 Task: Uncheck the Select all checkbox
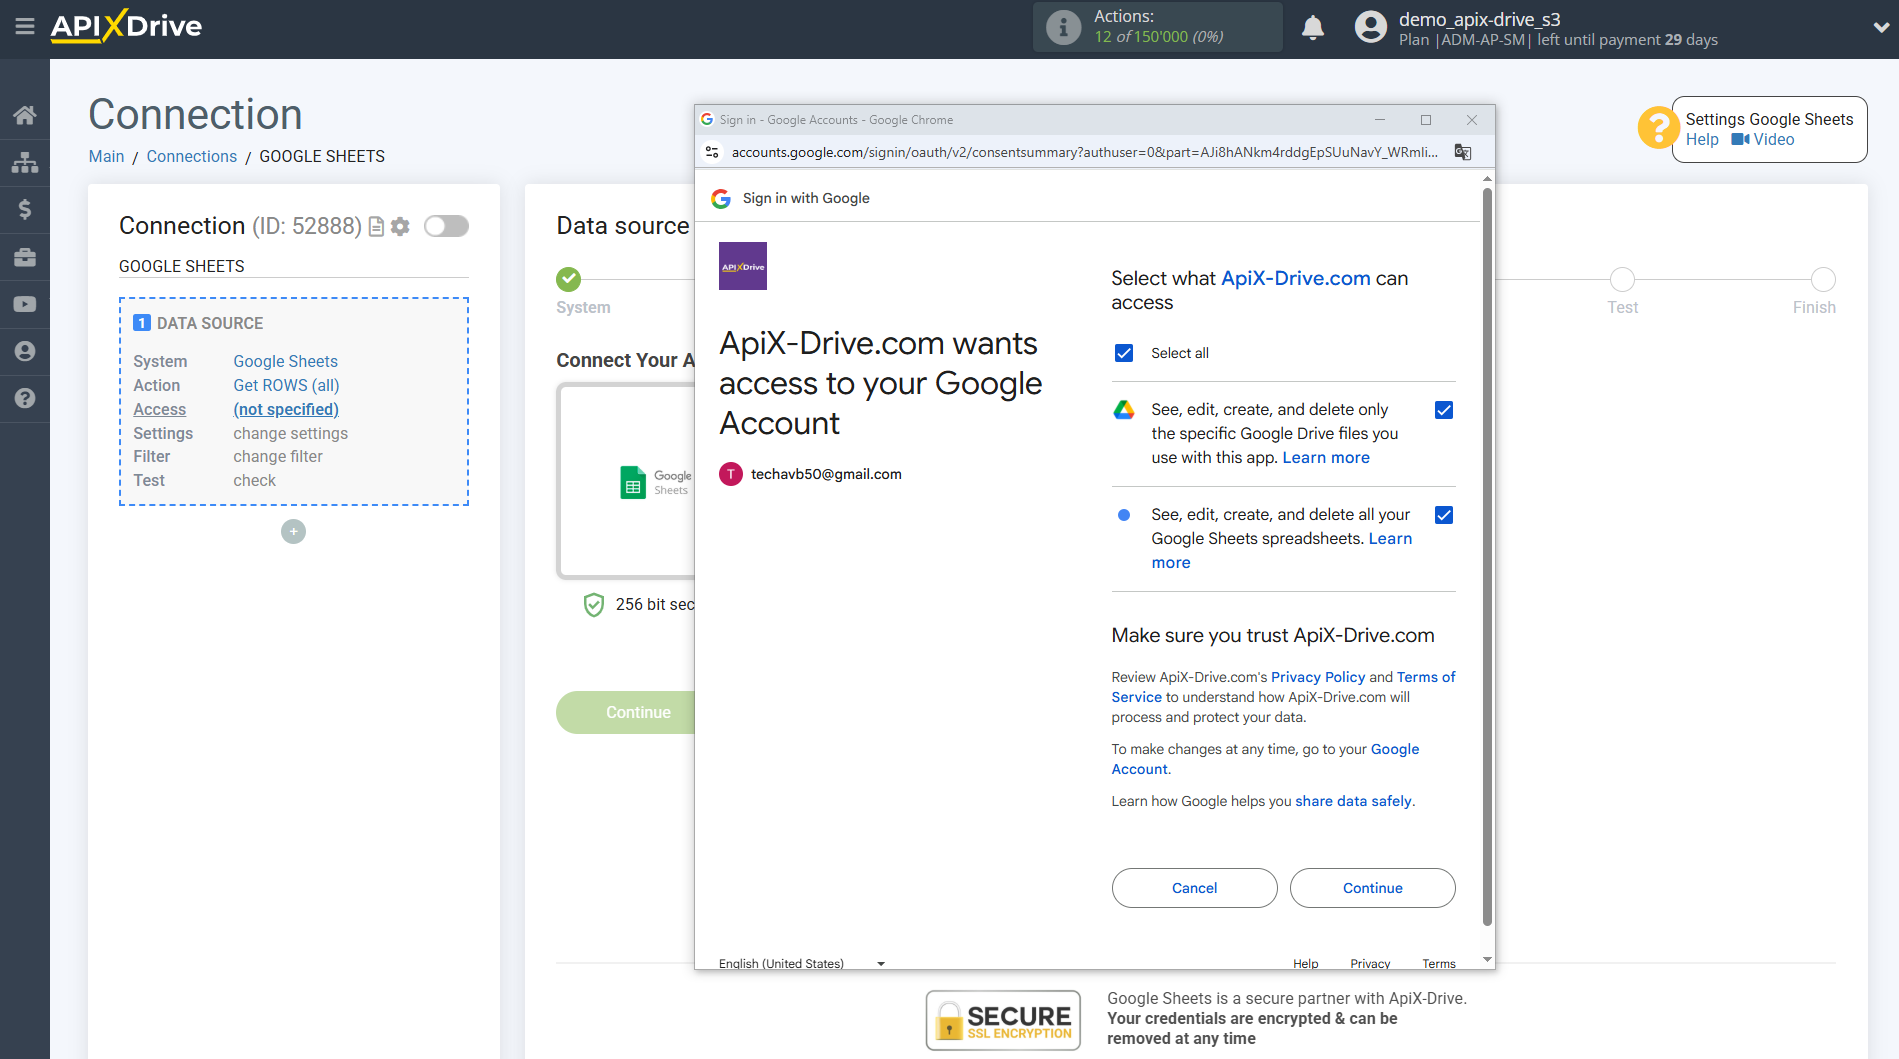pyautogui.click(x=1124, y=353)
